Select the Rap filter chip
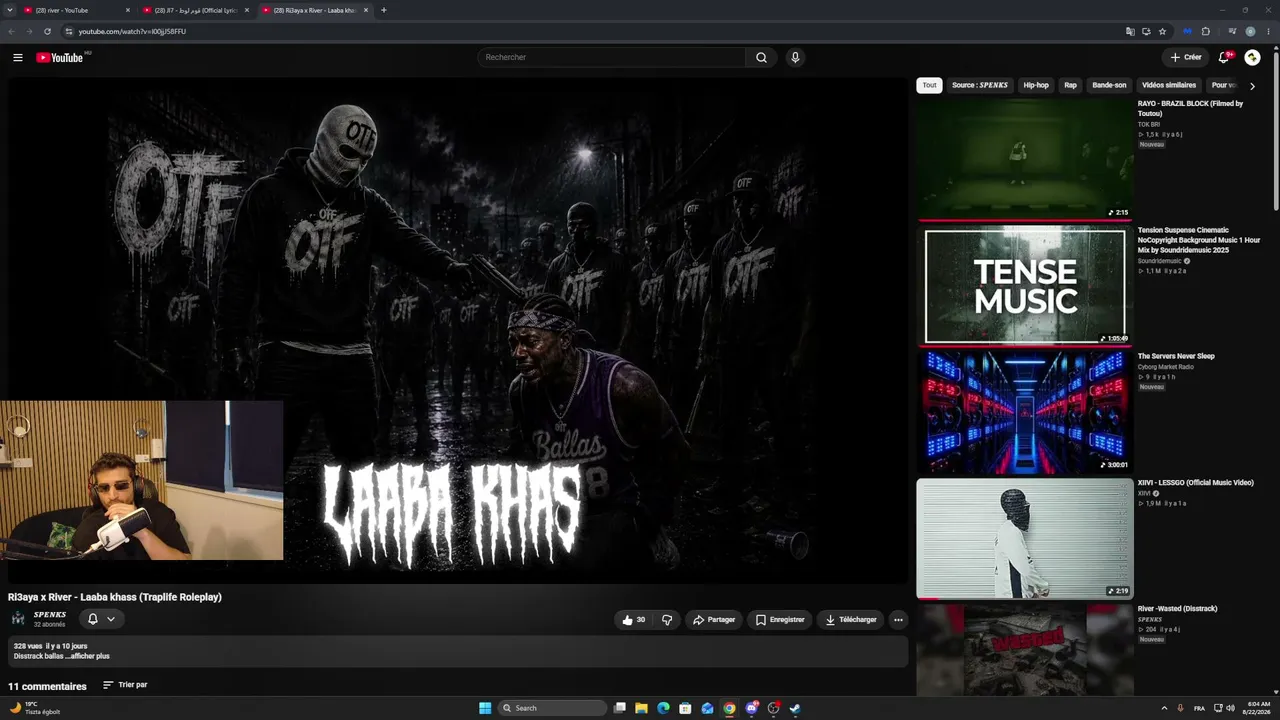 [x=1071, y=86]
